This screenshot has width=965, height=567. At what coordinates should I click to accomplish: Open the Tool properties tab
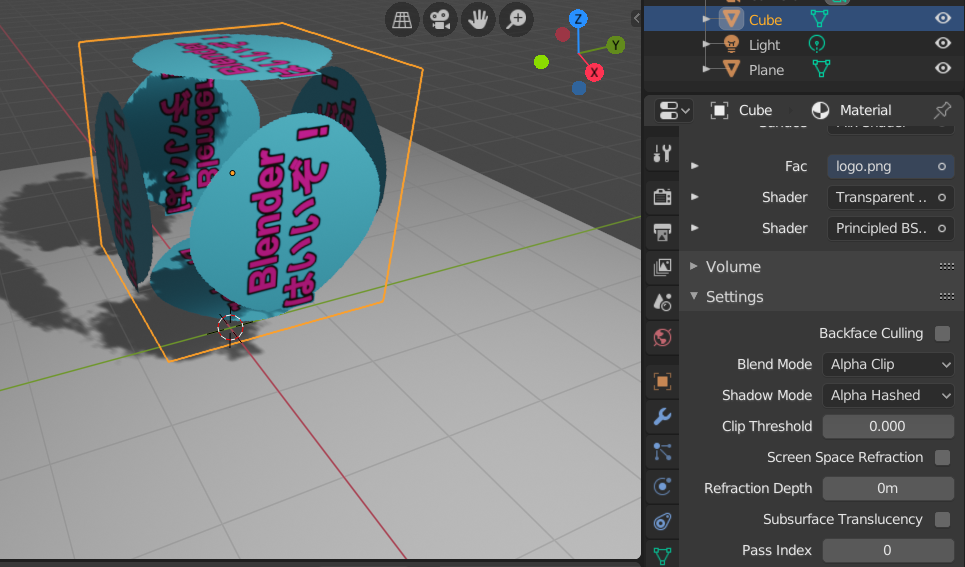click(662, 153)
